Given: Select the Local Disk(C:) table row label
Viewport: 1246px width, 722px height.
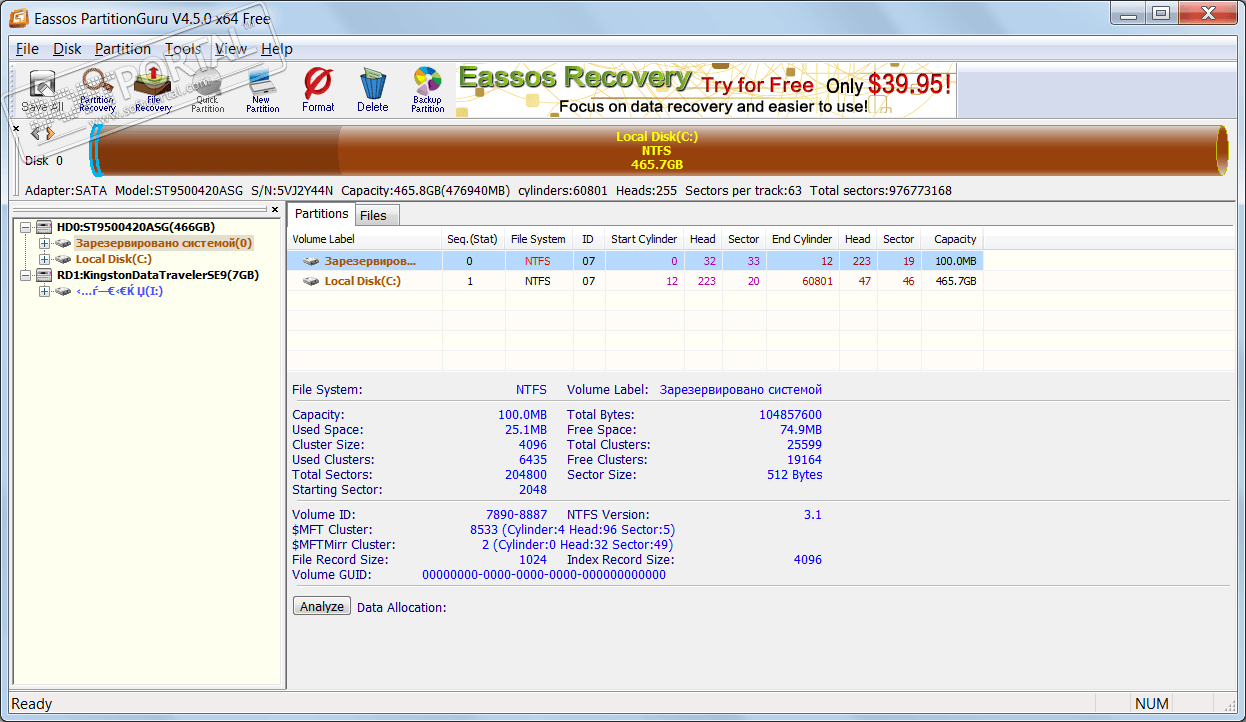Looking at the screenshot, I should 363,281.
